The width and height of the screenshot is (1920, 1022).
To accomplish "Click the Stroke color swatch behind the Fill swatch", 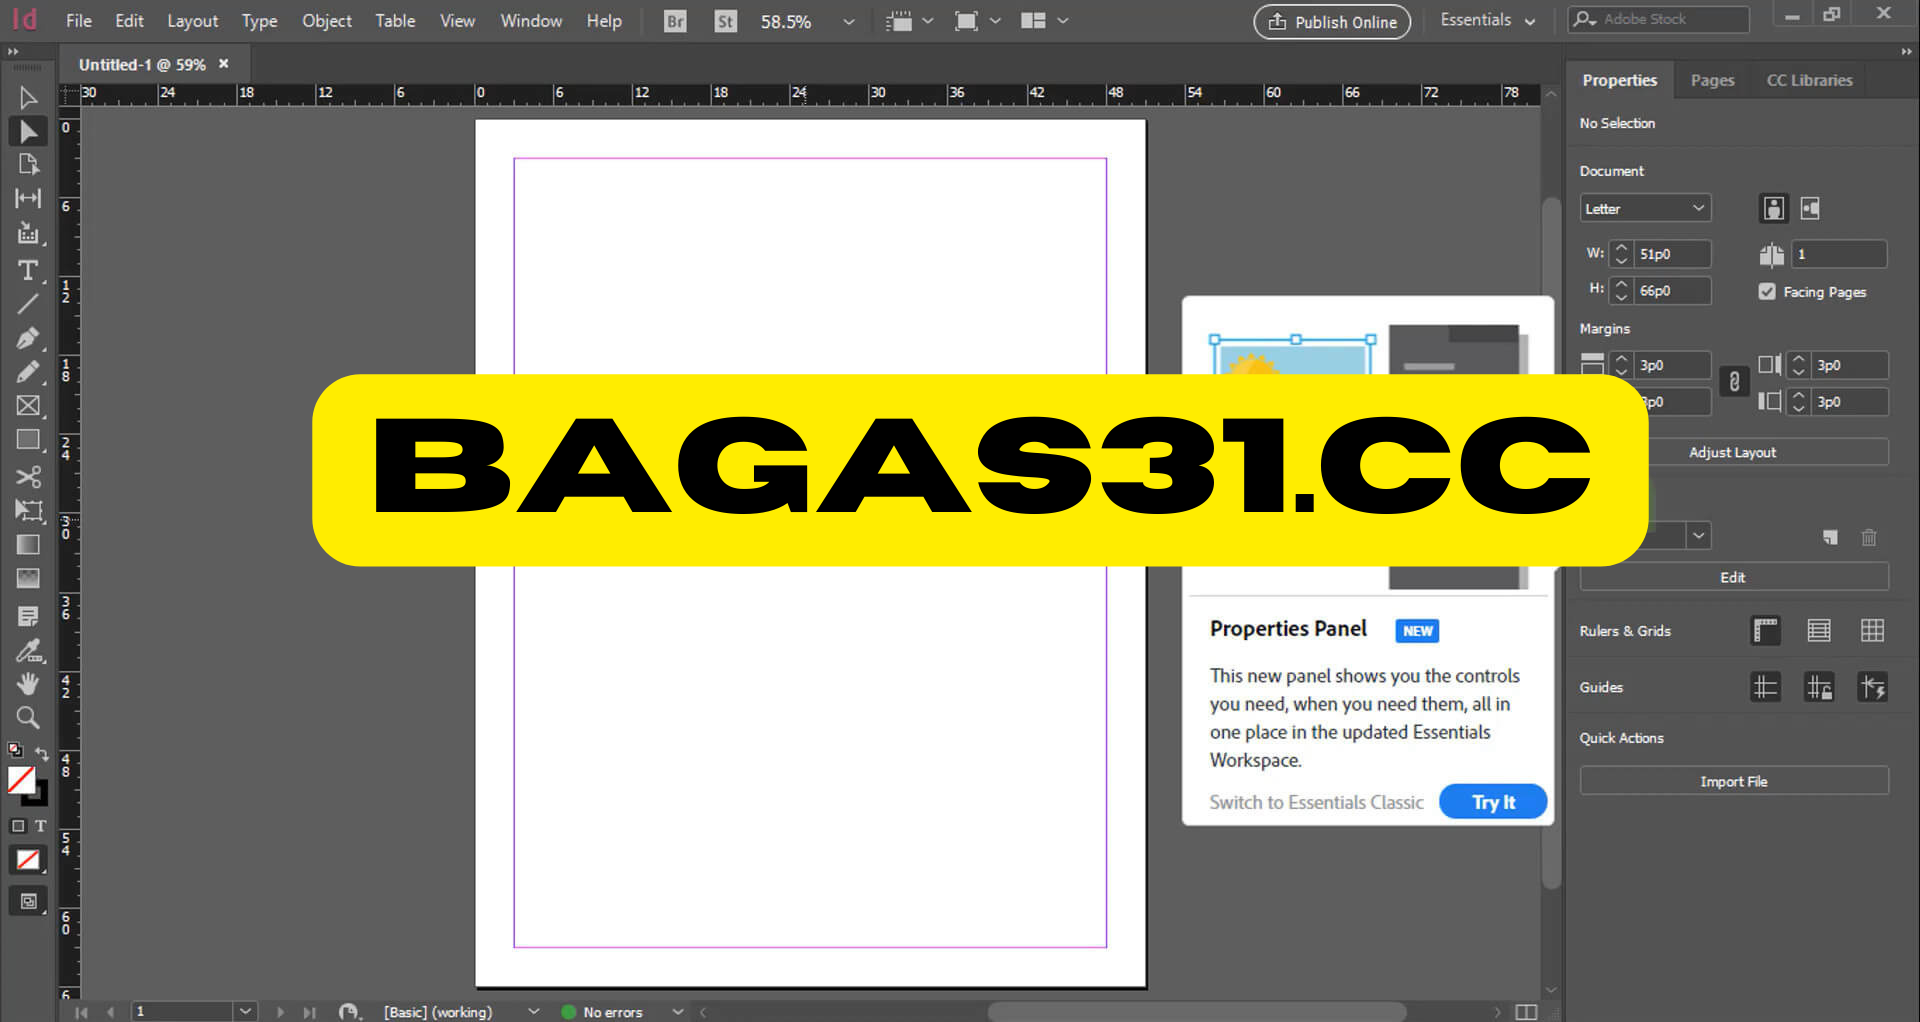I will click(40, 799).
